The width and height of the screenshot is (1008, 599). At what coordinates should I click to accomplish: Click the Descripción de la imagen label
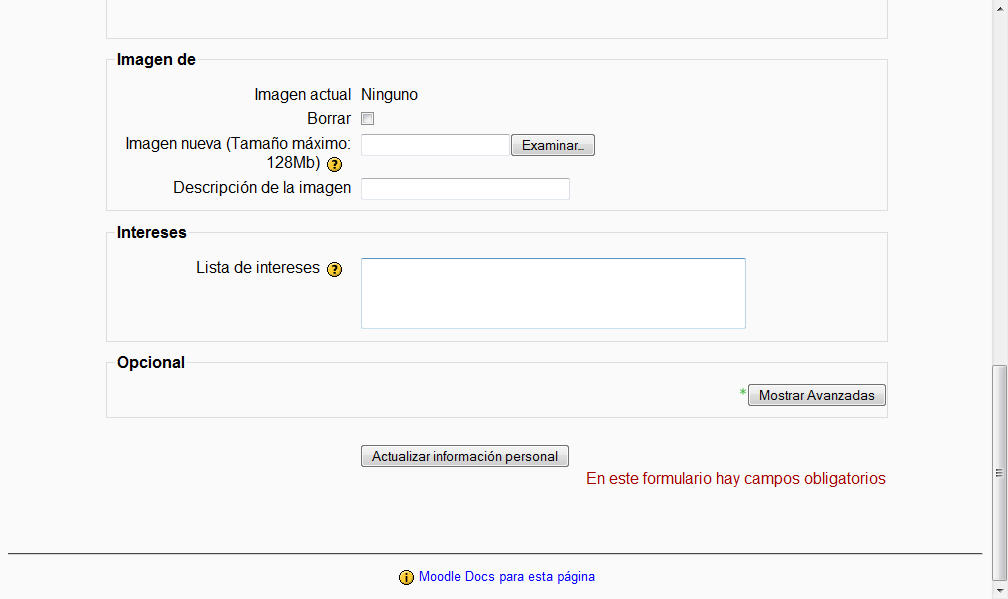[262, 188]
